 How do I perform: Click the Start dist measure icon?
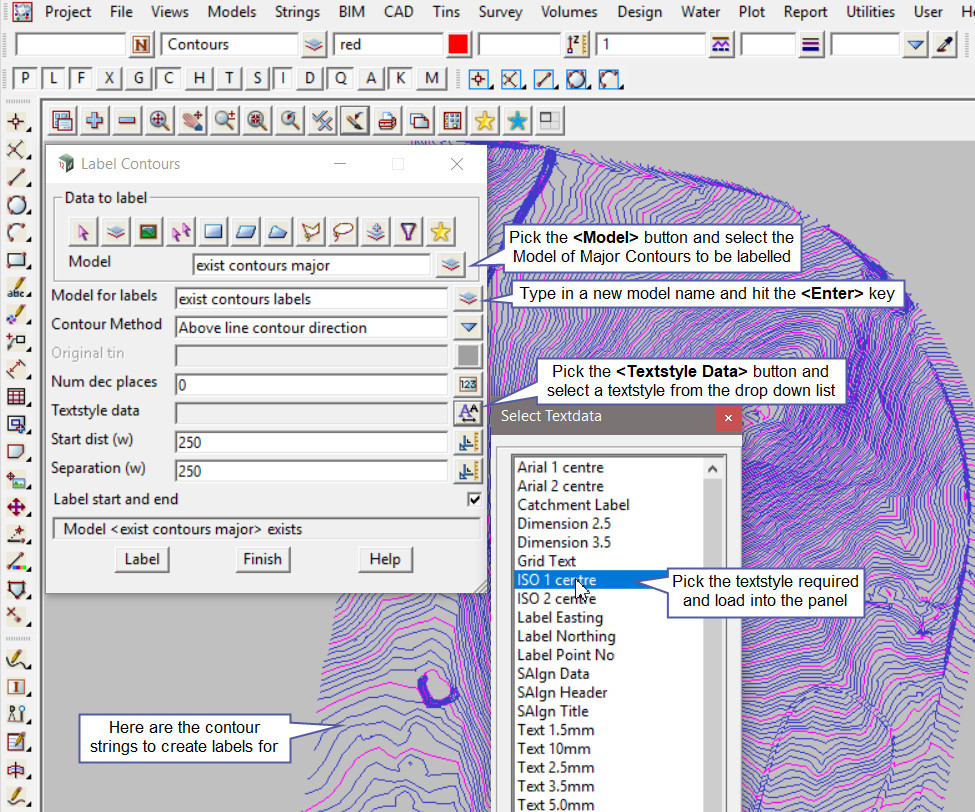pos(468,441)
